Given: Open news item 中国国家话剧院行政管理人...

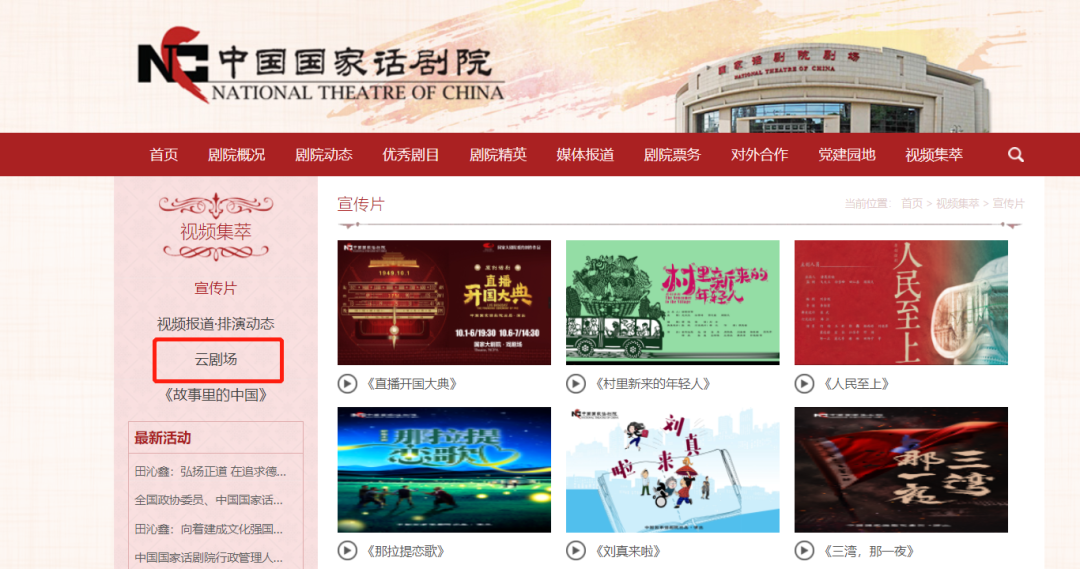Looking at the screenshot, I should coord(209,558).
